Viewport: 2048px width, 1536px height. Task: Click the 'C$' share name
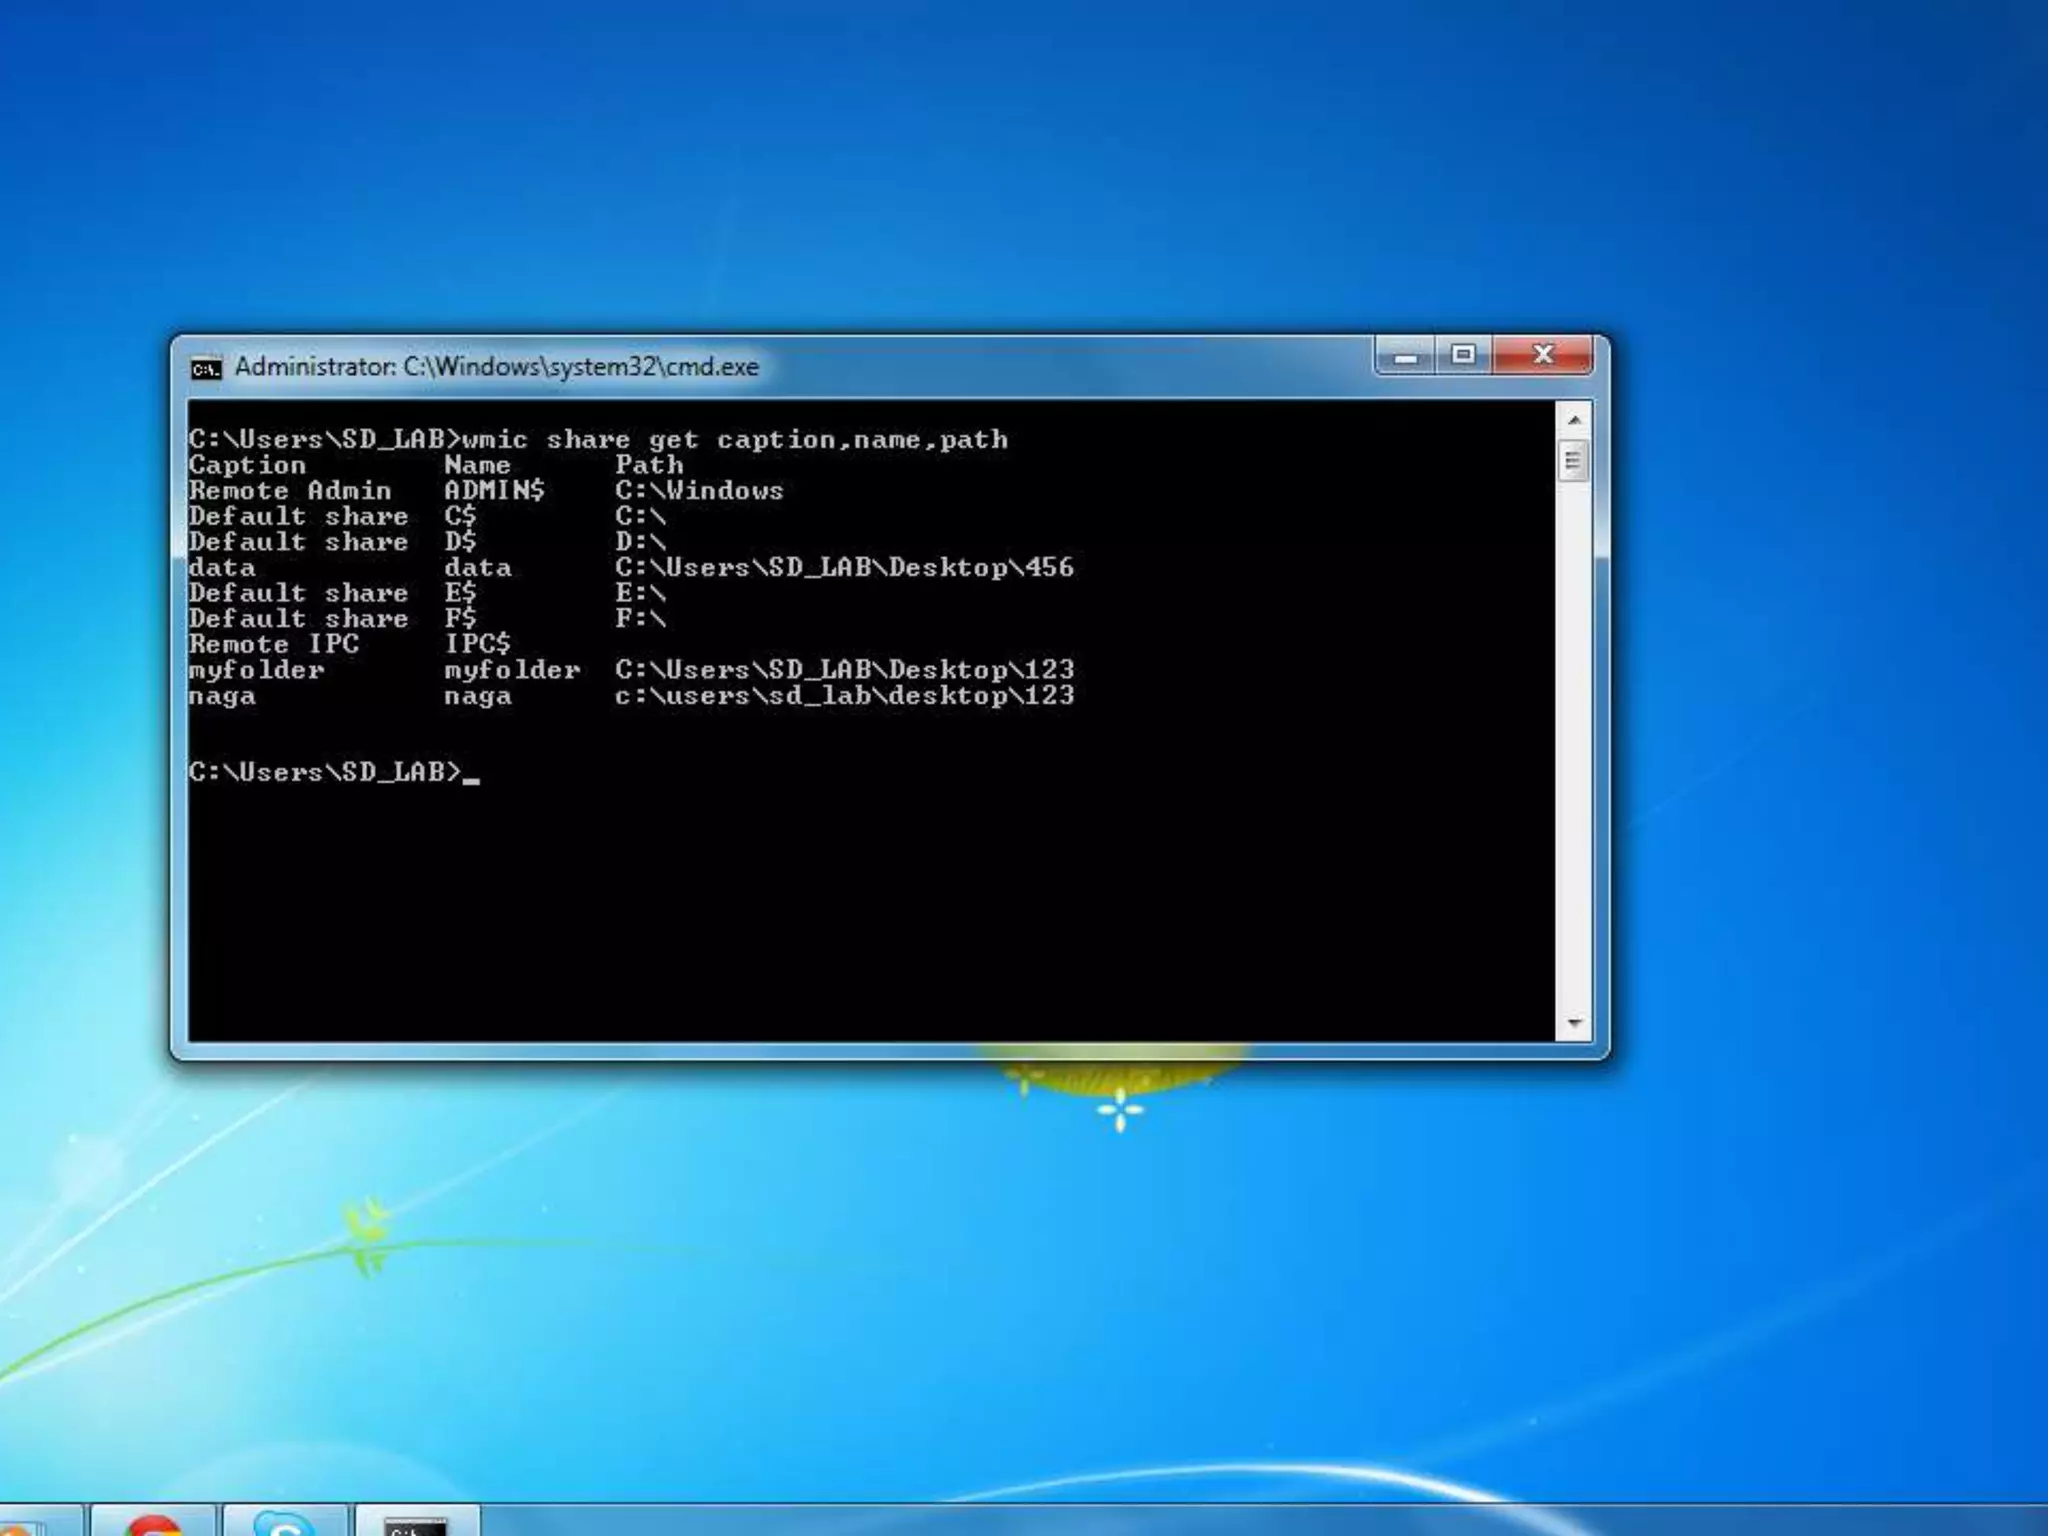pyautogui.click(x=460, y=517)
